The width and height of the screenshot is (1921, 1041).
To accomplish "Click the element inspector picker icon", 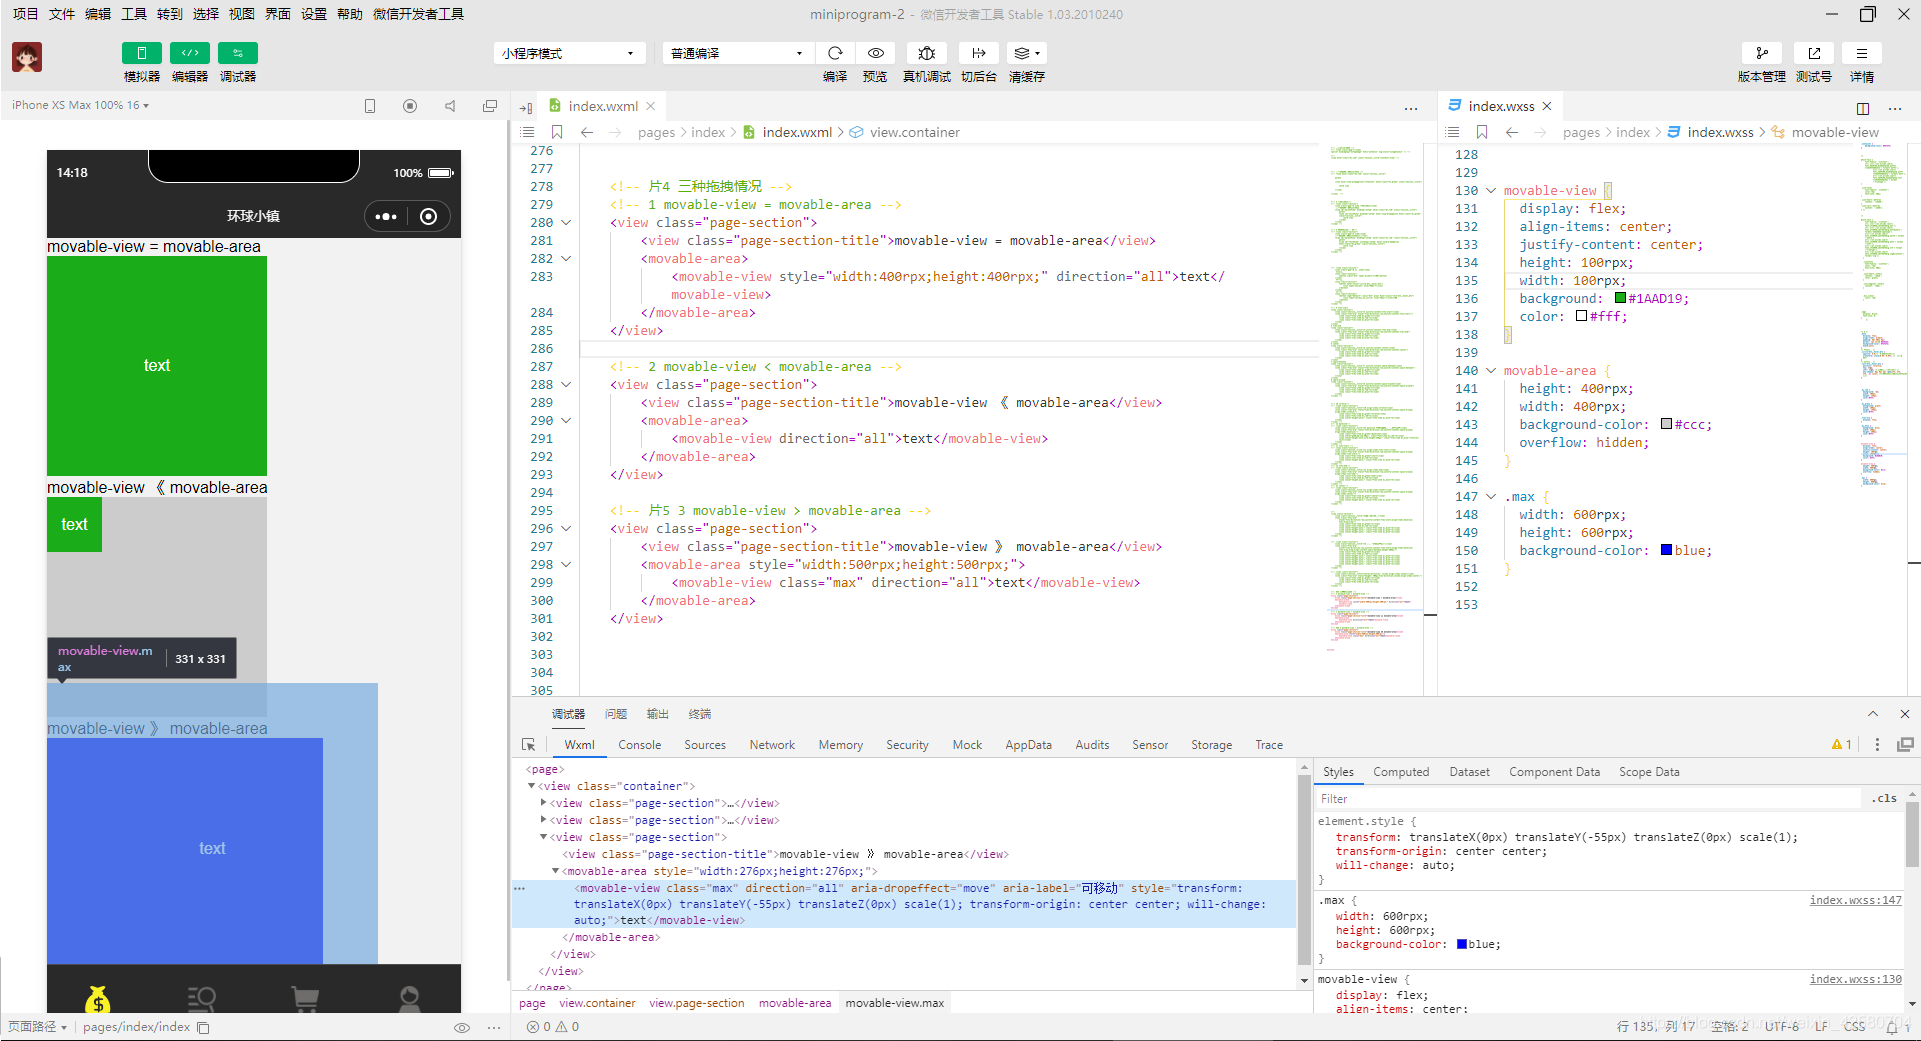I will coord(529,745).
